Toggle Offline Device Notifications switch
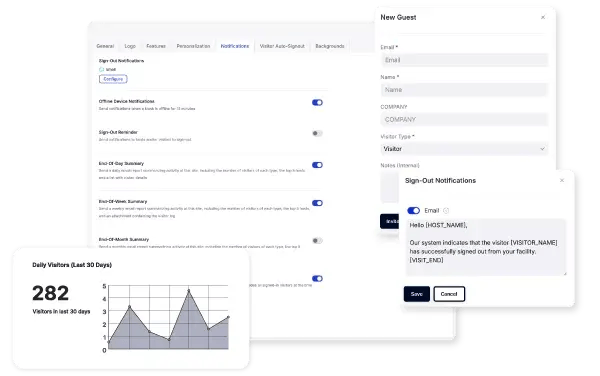Viewport: 600px width, 376px height. tap(317, 103)
